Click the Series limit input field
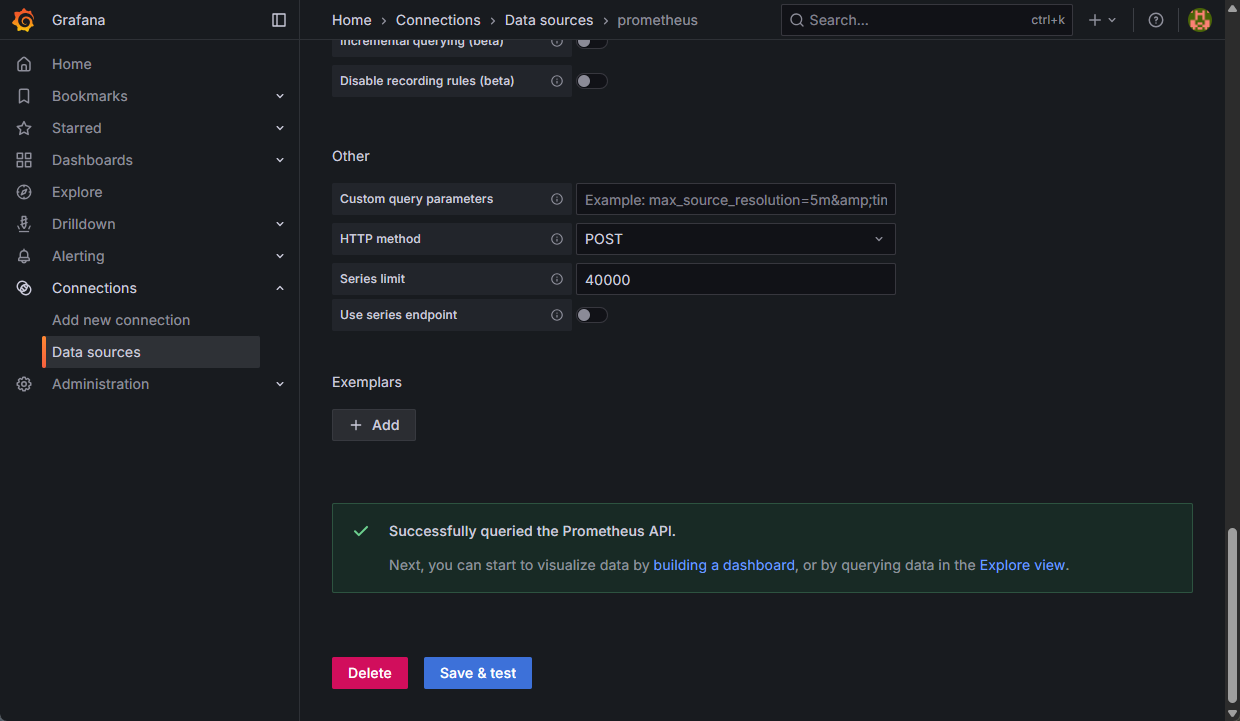 click(736, 279)
